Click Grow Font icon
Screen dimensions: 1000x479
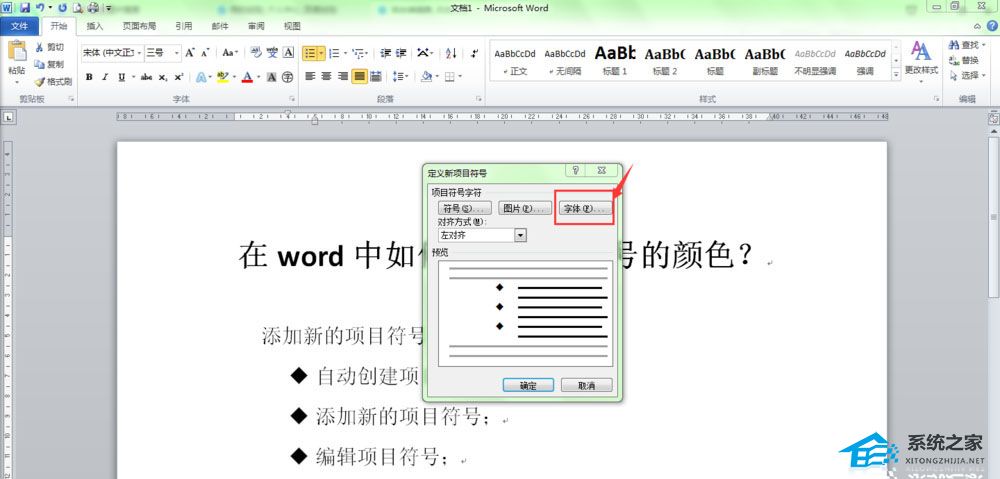point(189,53)
